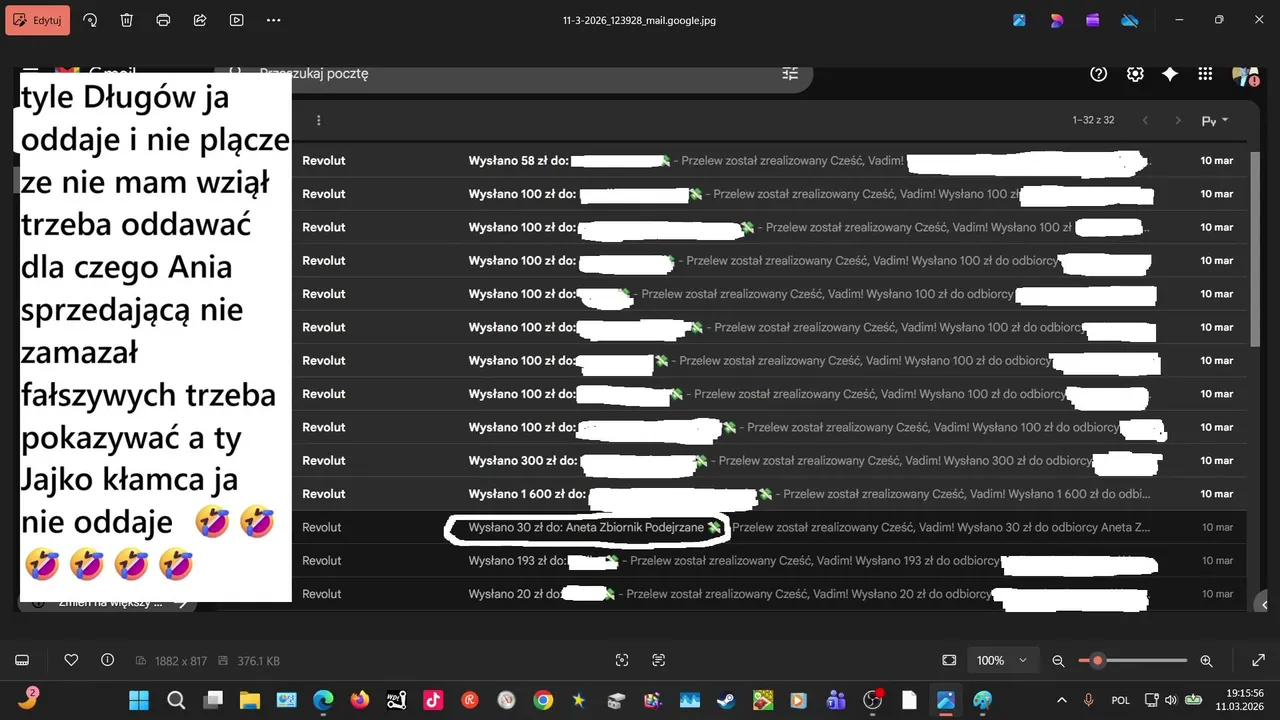
Task: Open Gmail list more options vertical dots
Action: (x=319, y=120)
